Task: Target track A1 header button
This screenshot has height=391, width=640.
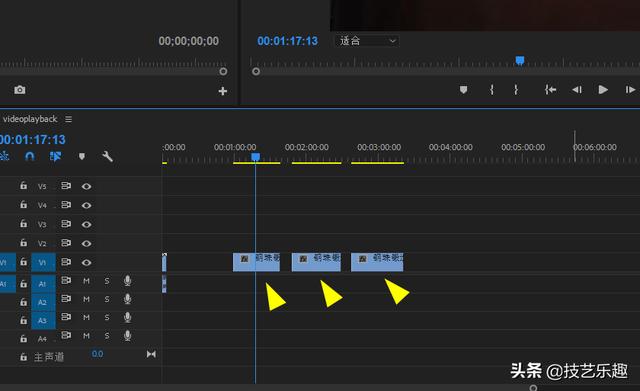Action: [x=43, y=284]
